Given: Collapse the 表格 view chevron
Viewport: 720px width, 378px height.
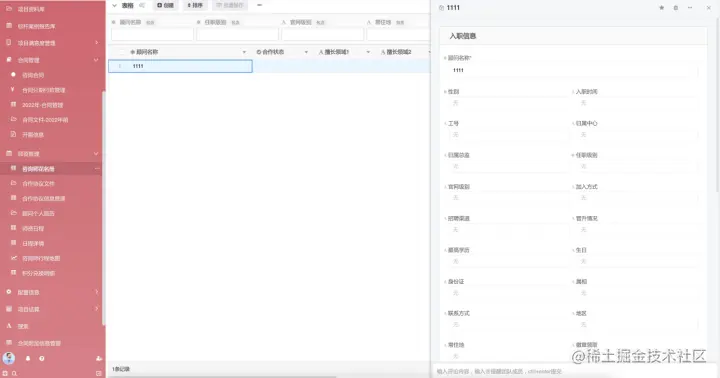Looking at the screenshot, I should pos(115,6).
